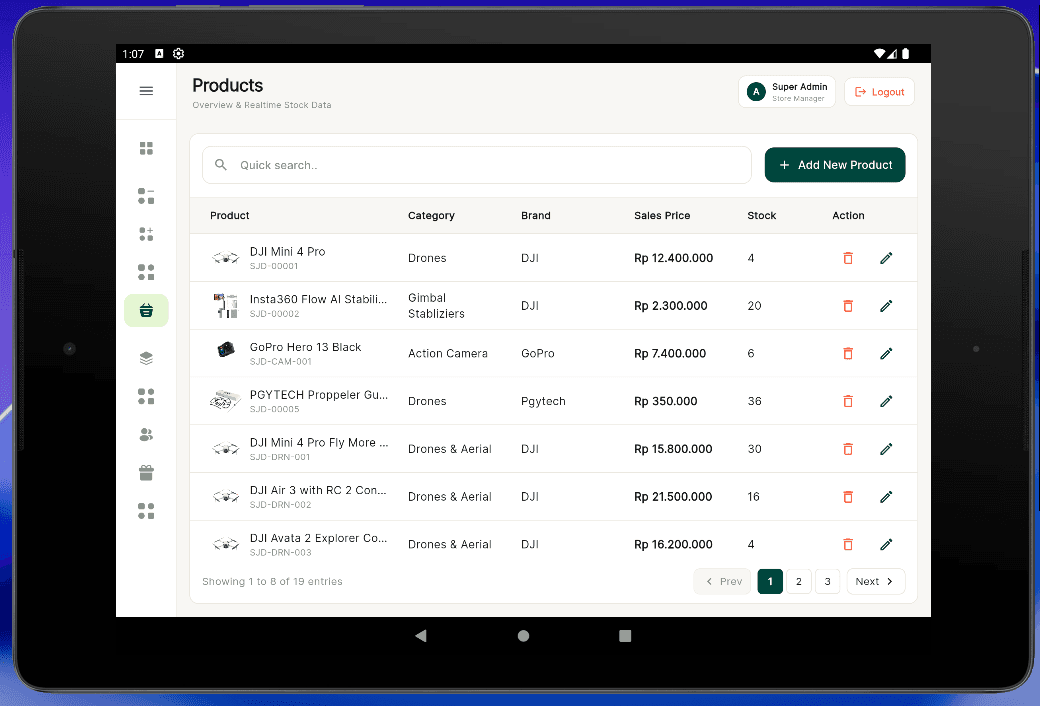This screenshot has height=706, width=1040.
Task: Delete the GoPro Hero 13 Black product
Action: [848, 354]
